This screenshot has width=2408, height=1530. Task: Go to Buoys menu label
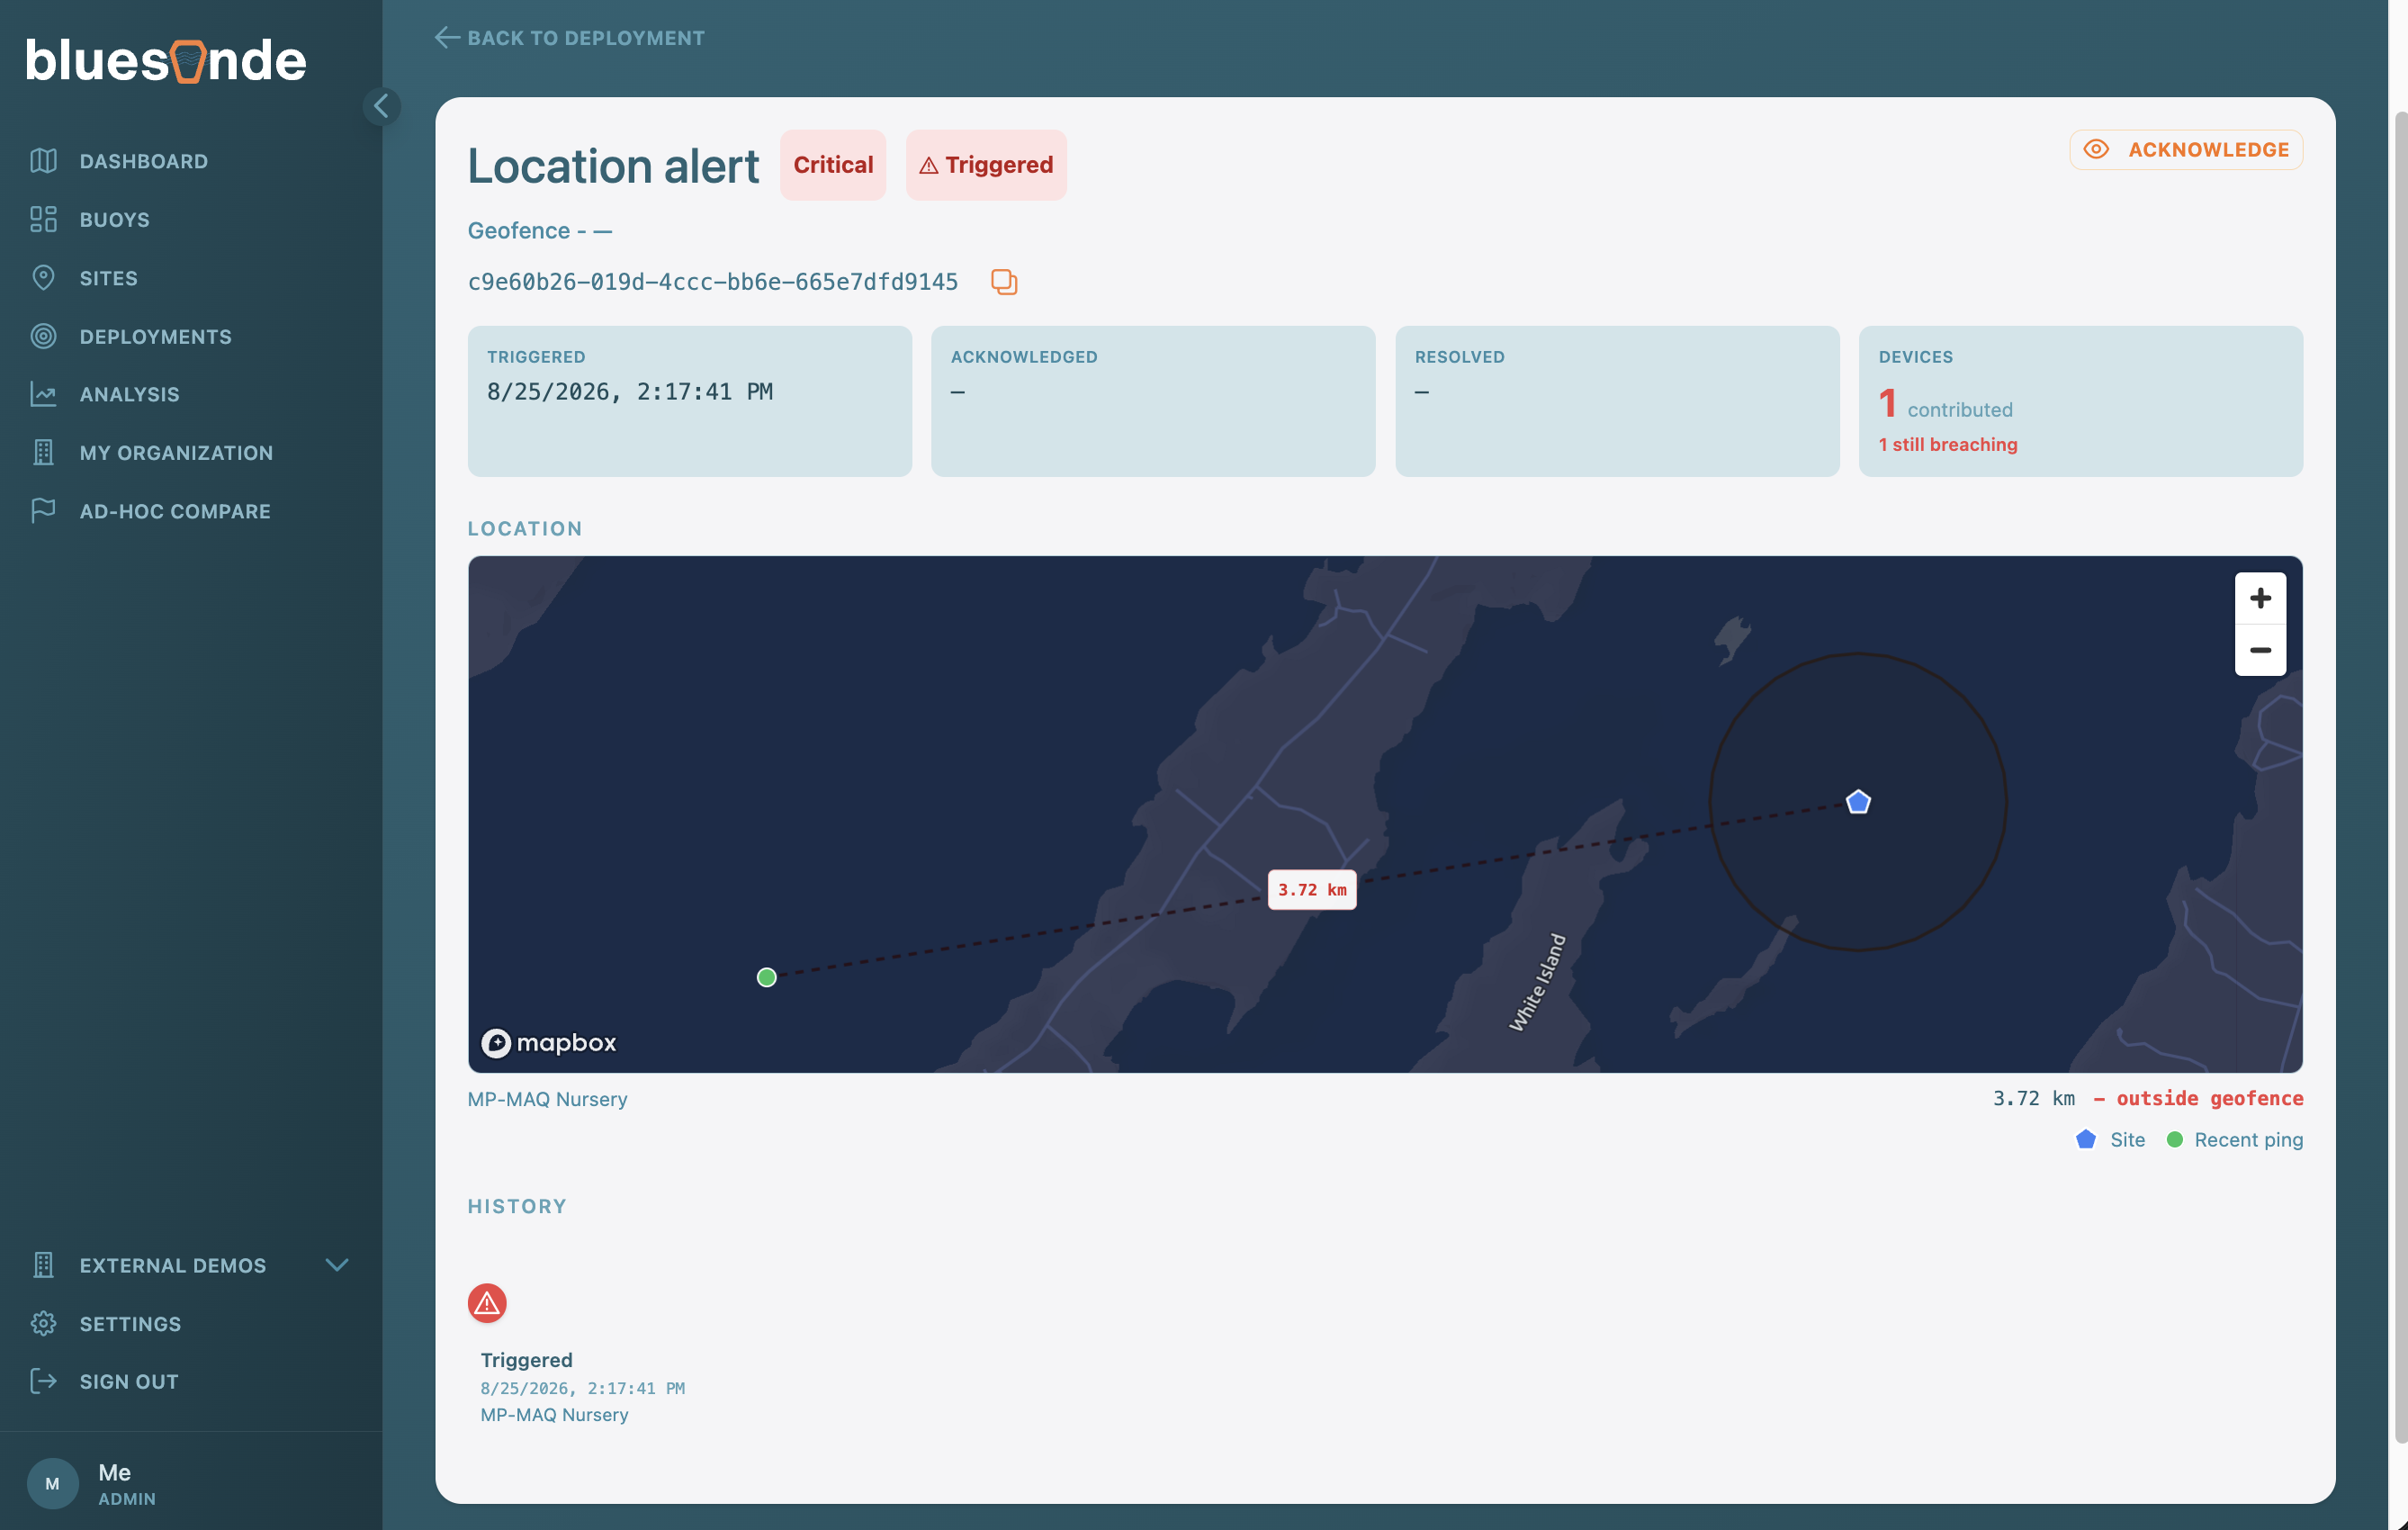(115, 219)
